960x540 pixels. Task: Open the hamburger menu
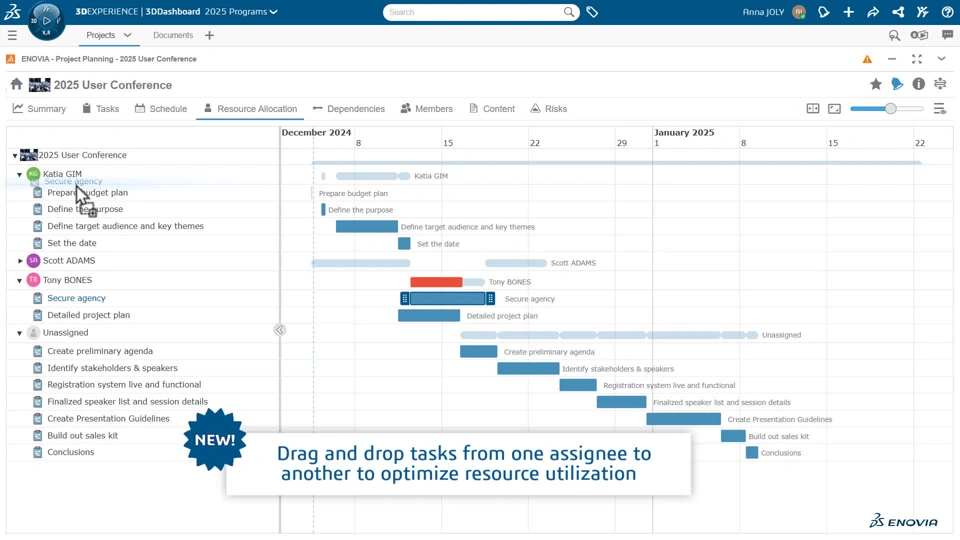(12, 36)
